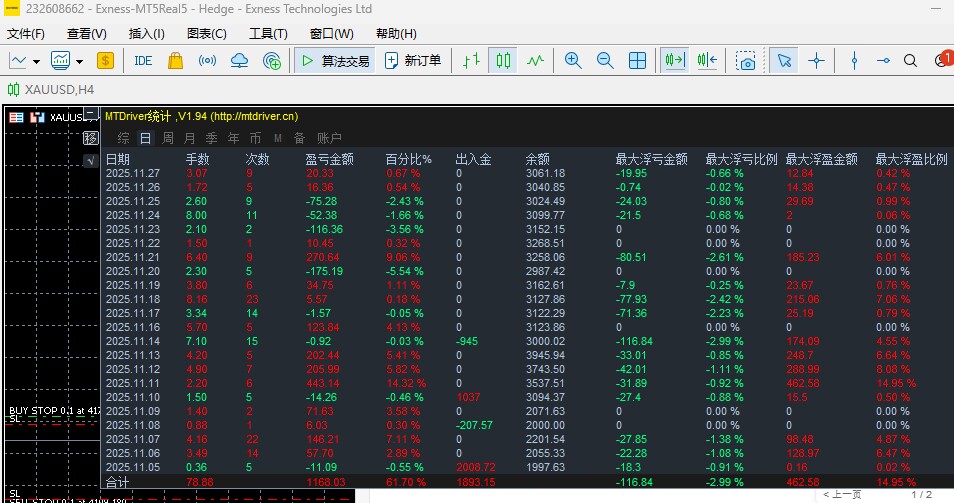Viewport: 954px width, 503px height.
Task: Switch to the 周 weekly tab
Action: pyautogui.click(x=167, y=138)
